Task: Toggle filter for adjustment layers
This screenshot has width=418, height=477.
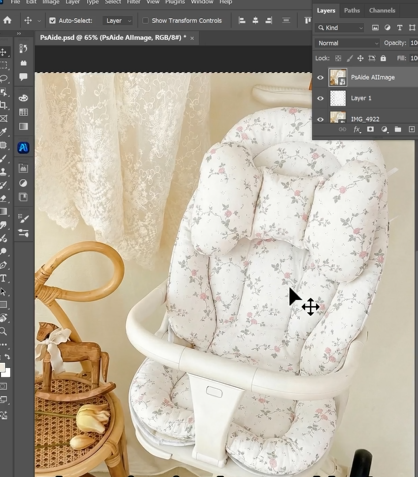Action: coord(387,28)
